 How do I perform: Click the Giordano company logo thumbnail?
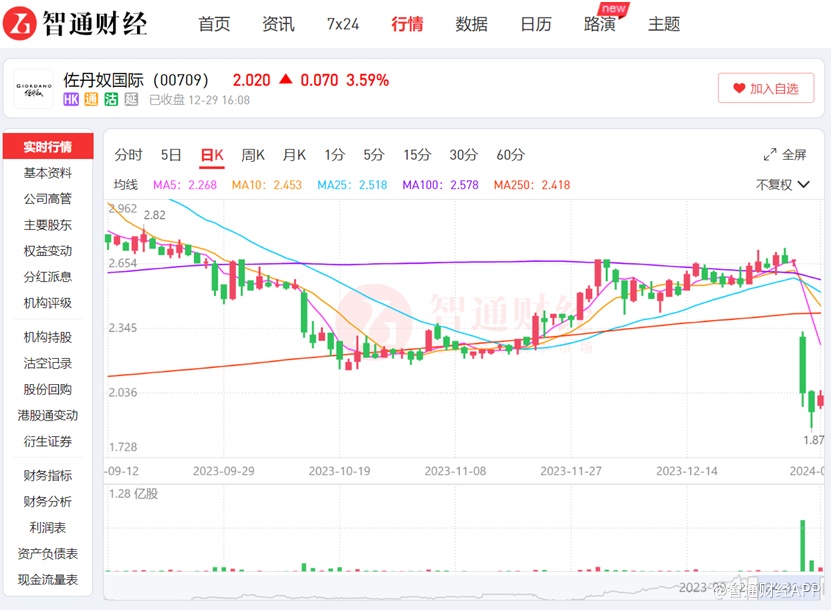tap(33, 88)
